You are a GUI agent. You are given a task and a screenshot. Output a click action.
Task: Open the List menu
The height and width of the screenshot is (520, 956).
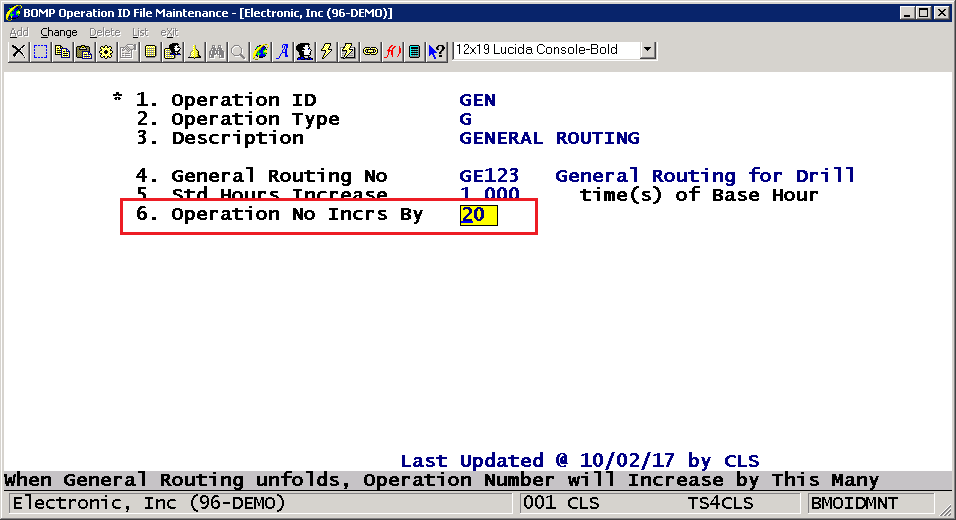pos(140,32)
